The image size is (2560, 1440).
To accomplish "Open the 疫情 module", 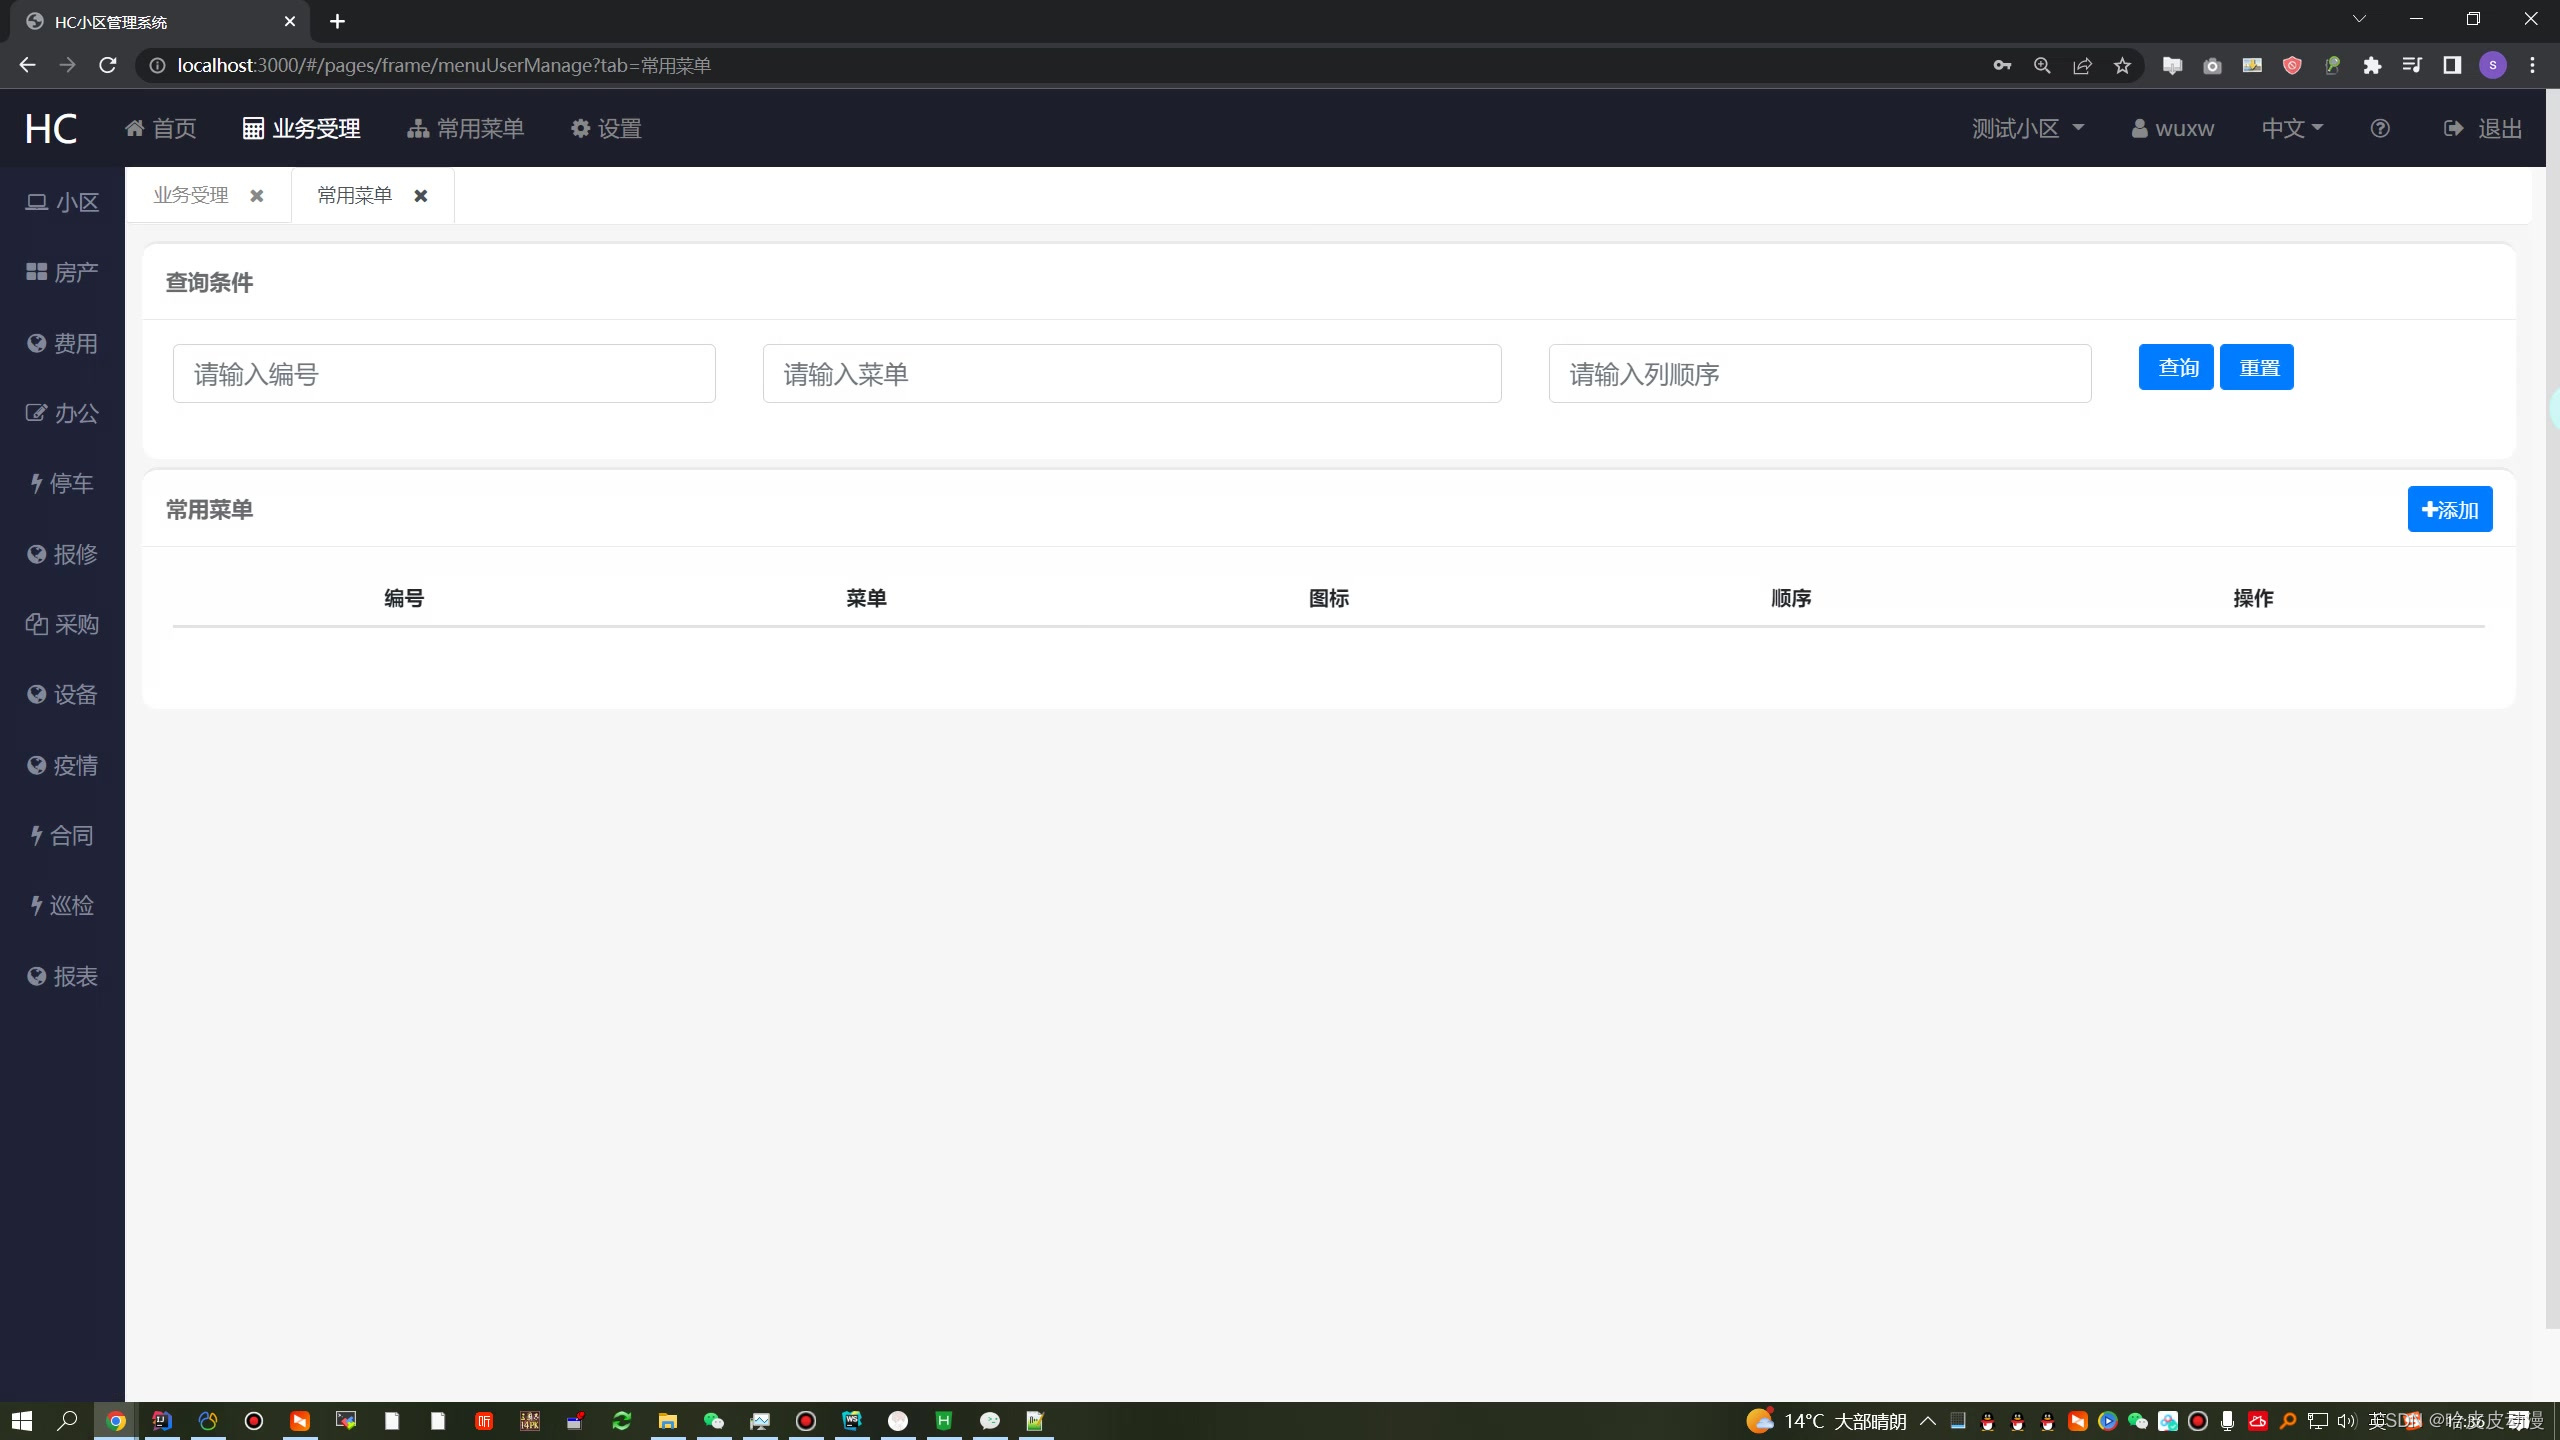I will [x=62, y=765].
